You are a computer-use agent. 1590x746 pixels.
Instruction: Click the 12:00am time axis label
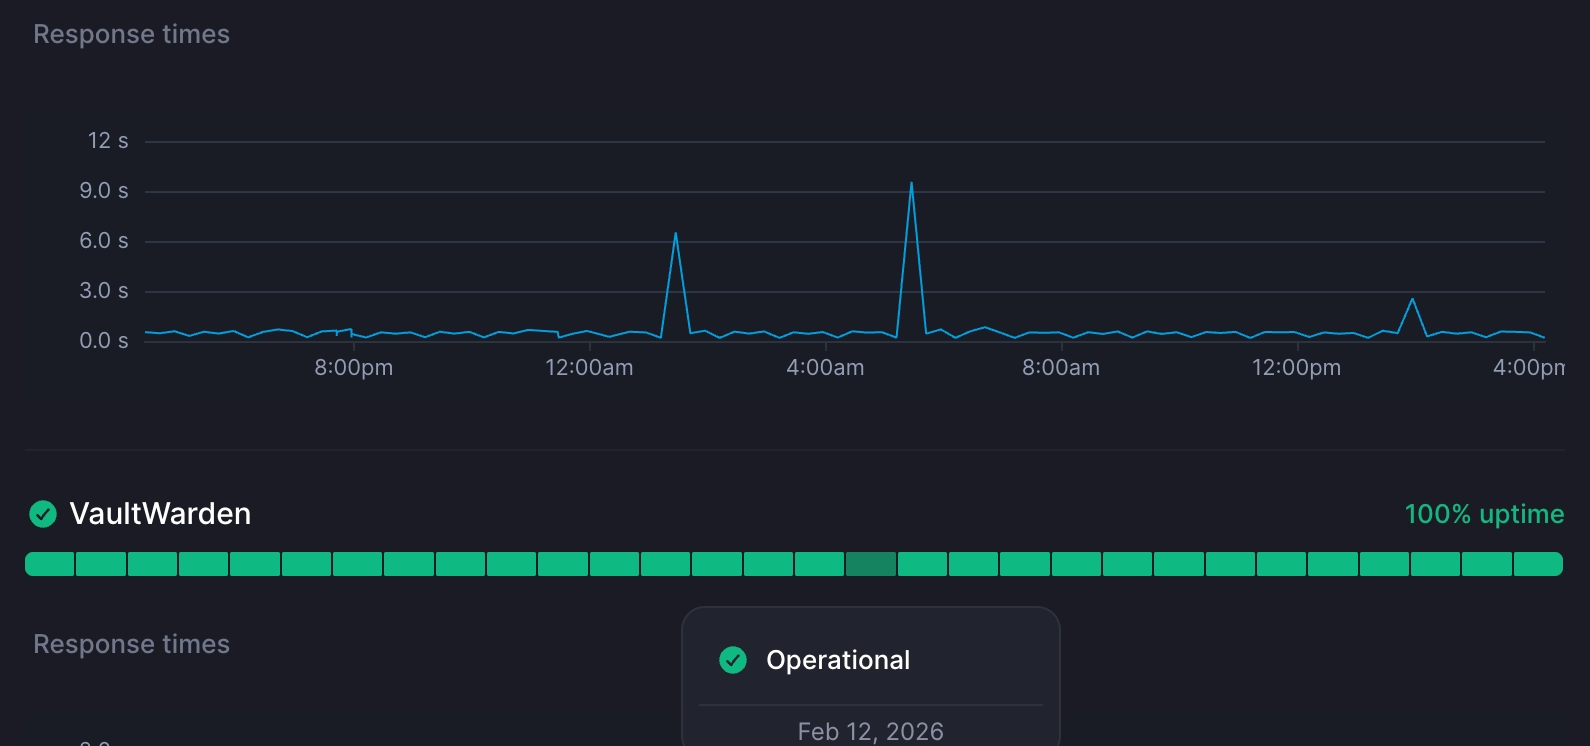589,368
